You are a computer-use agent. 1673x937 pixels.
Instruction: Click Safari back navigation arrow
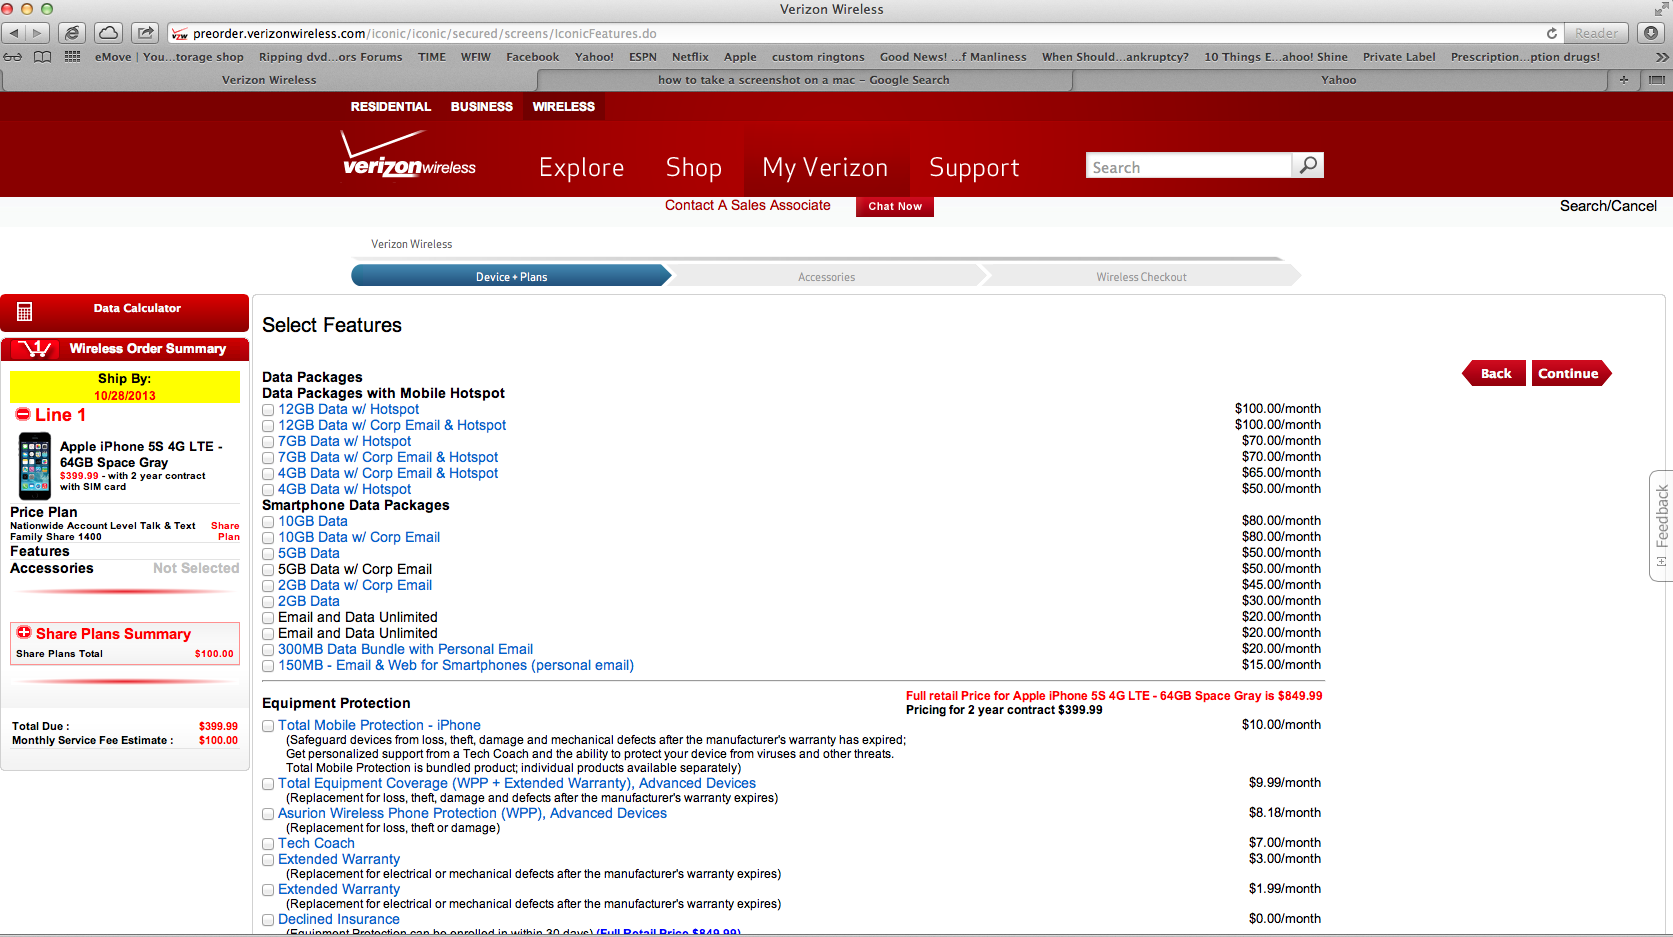tap(15, 33)
